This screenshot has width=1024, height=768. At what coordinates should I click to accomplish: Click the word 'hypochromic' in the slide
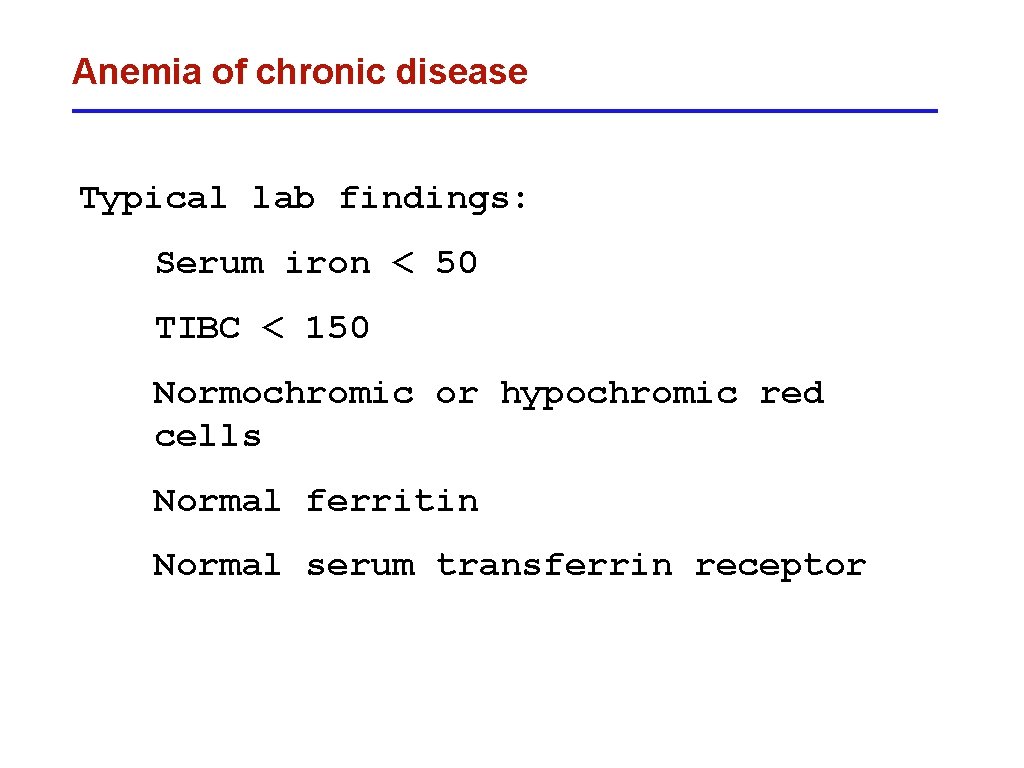click(x=619, y=394)
